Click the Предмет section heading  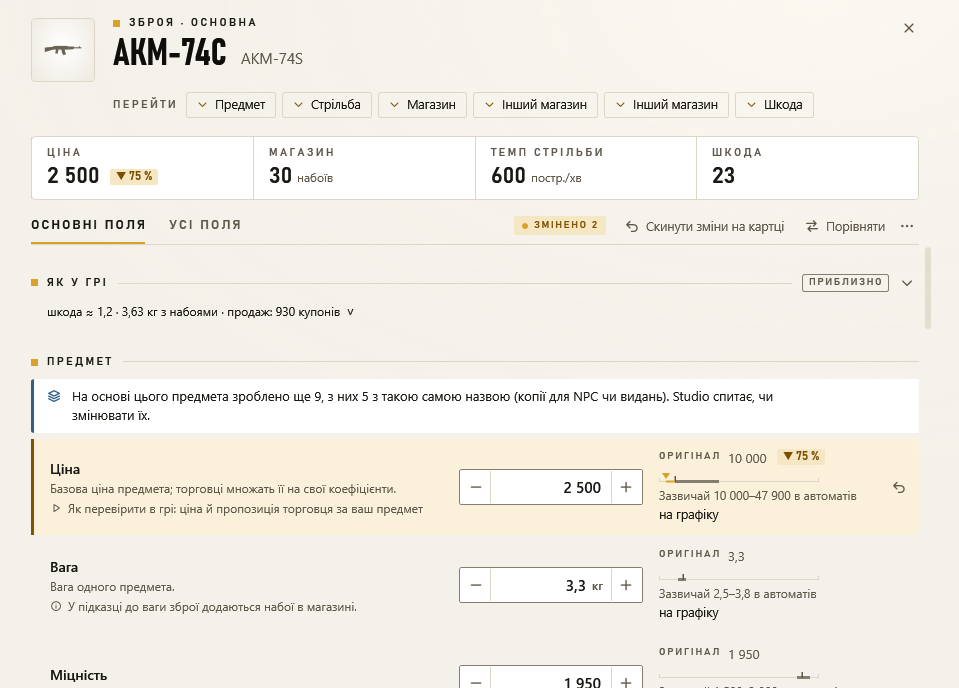coord(80,361)
